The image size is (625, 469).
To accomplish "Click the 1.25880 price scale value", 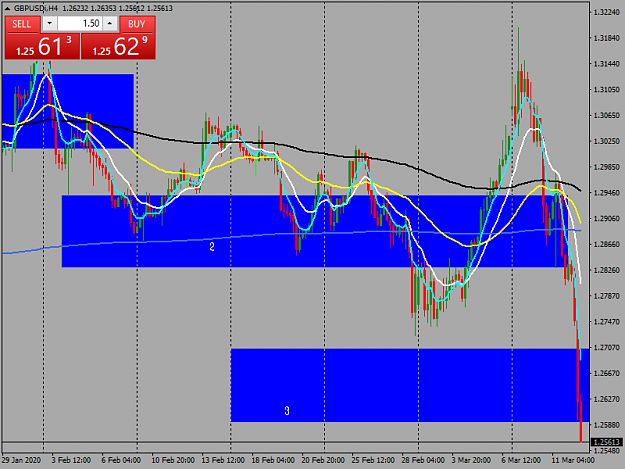I will pyautogui.click(x=607, y=425).
